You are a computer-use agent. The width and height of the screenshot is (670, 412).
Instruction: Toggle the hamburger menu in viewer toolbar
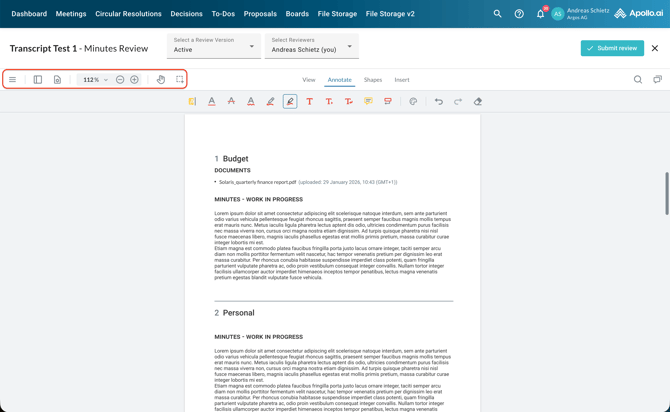(x=13, y=80)
